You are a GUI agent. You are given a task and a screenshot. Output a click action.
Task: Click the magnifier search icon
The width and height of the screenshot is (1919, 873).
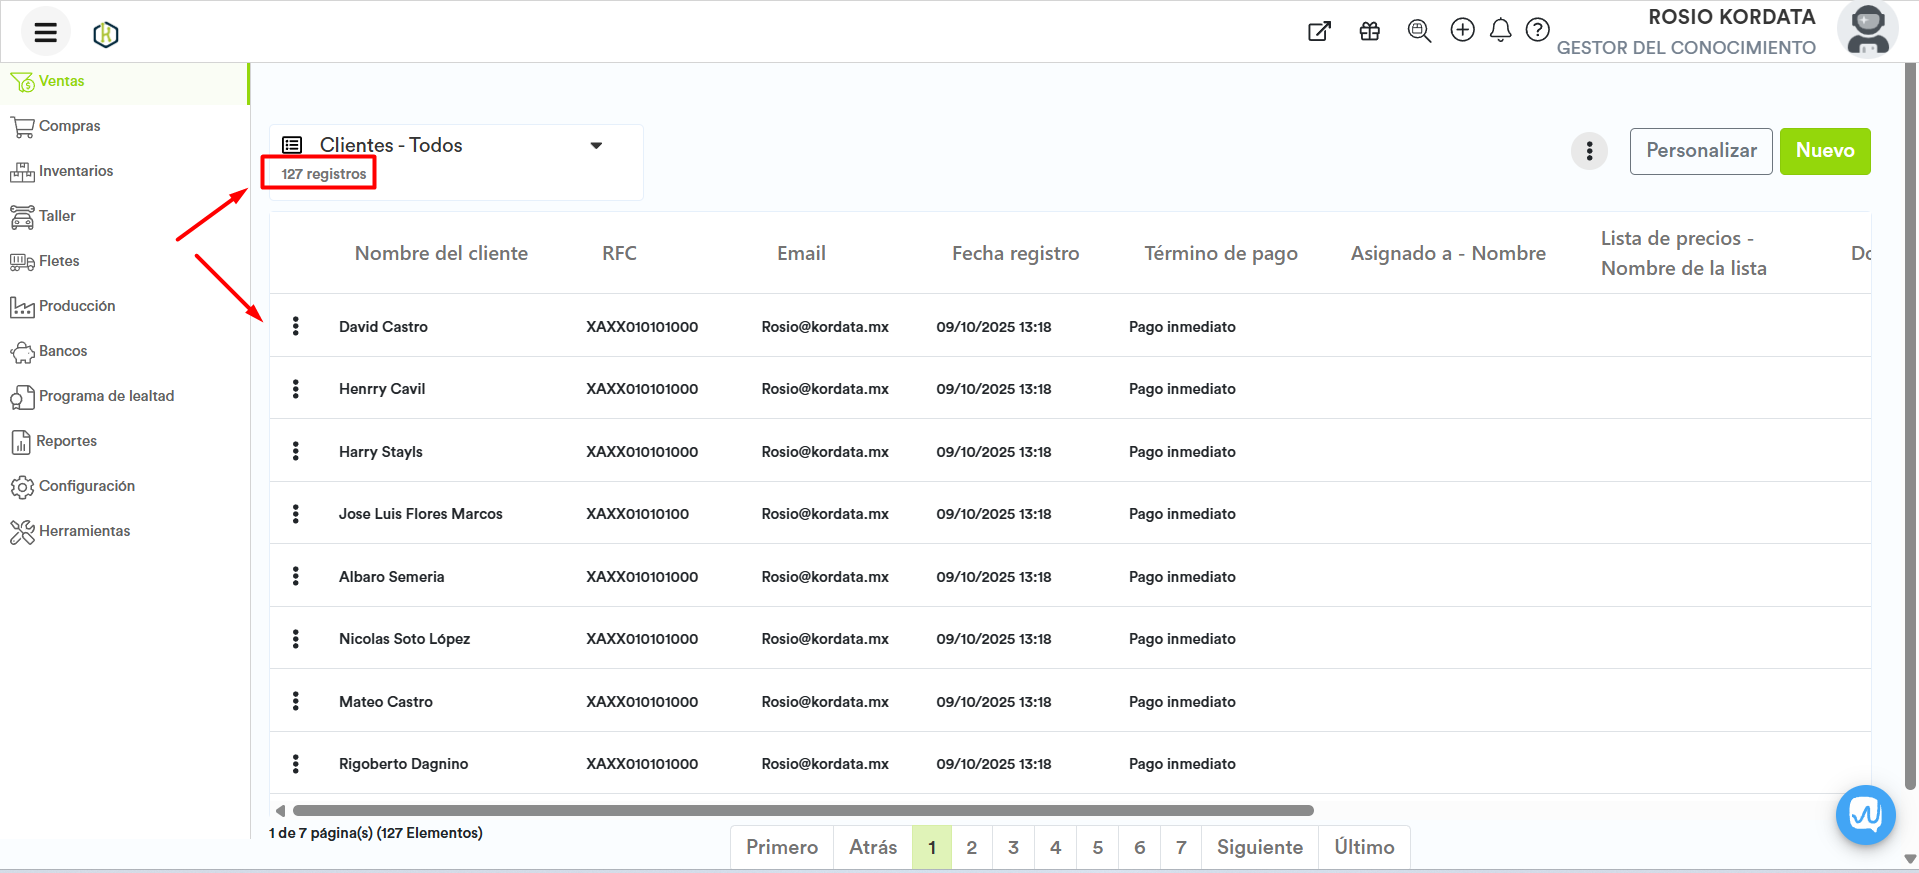1418,31
